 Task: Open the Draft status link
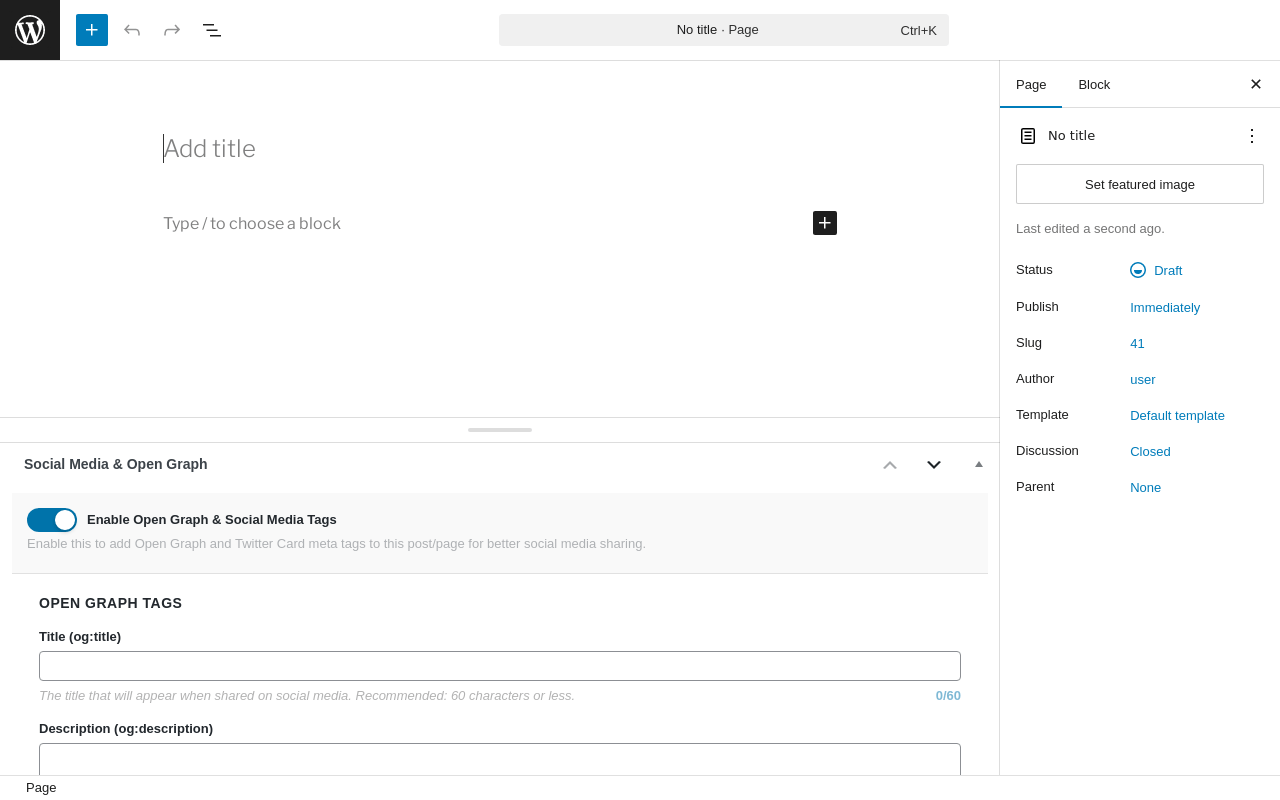(1167, 270)
